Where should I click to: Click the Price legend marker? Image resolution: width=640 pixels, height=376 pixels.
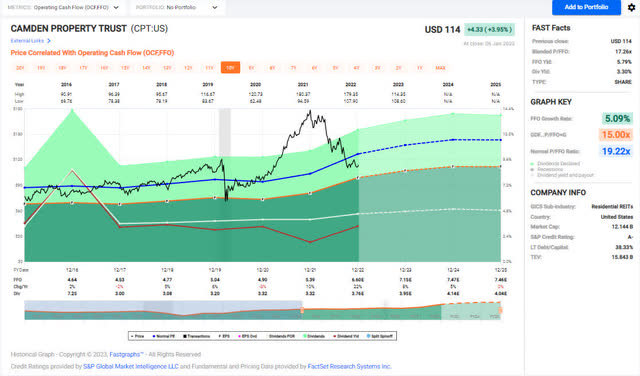137,336
